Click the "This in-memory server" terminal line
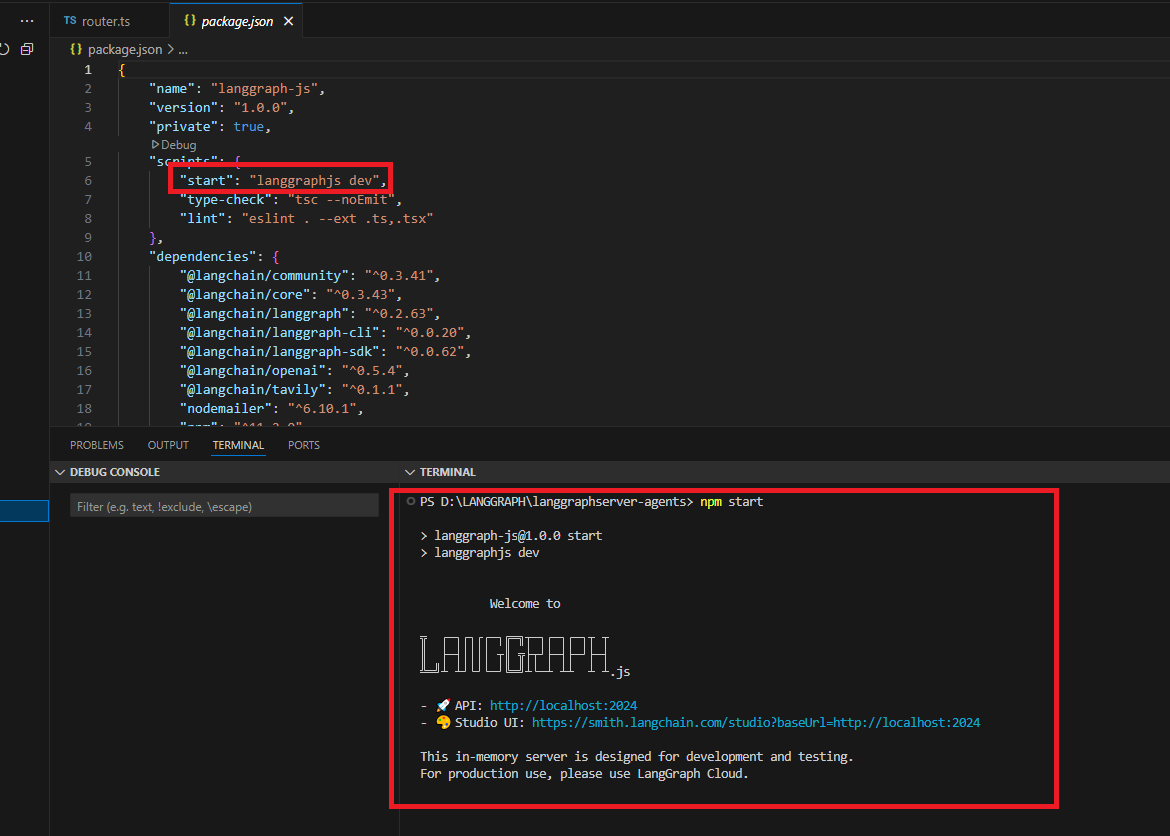 click(x=636, y=757)
